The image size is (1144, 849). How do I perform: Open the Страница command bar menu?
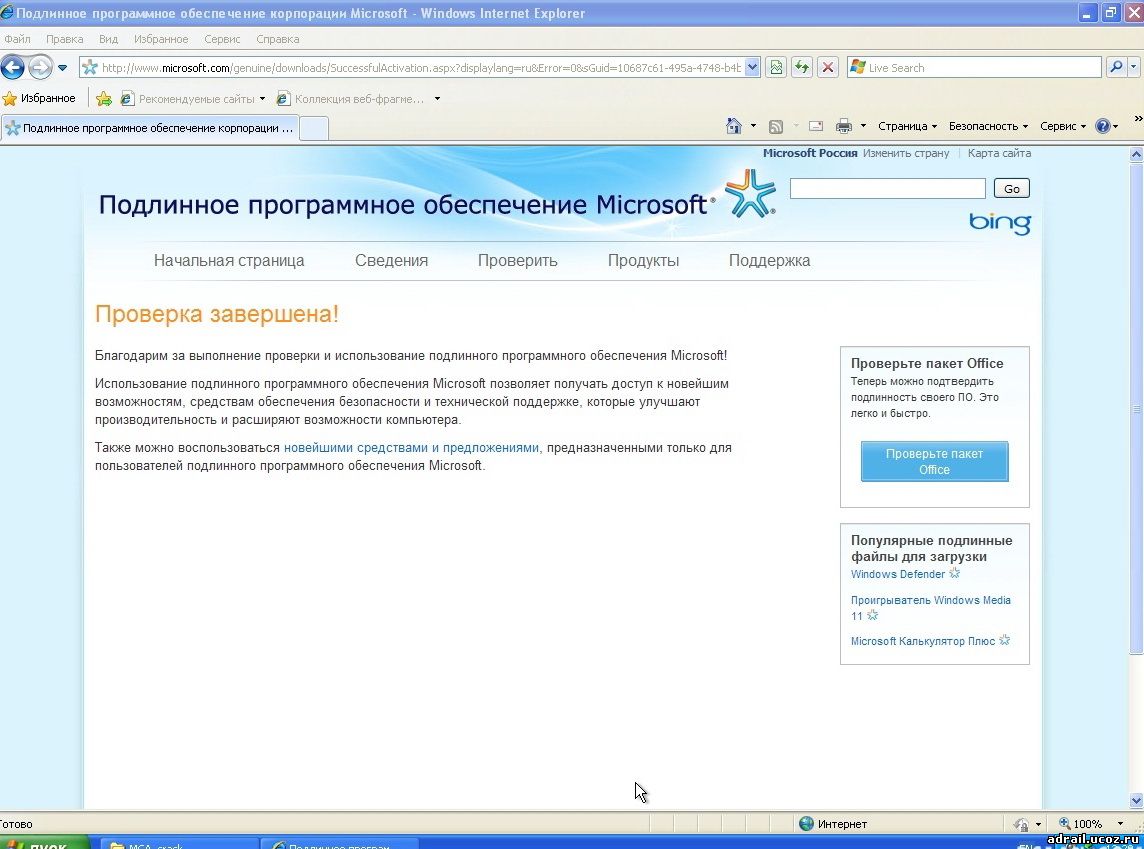(x=907, y=126)
